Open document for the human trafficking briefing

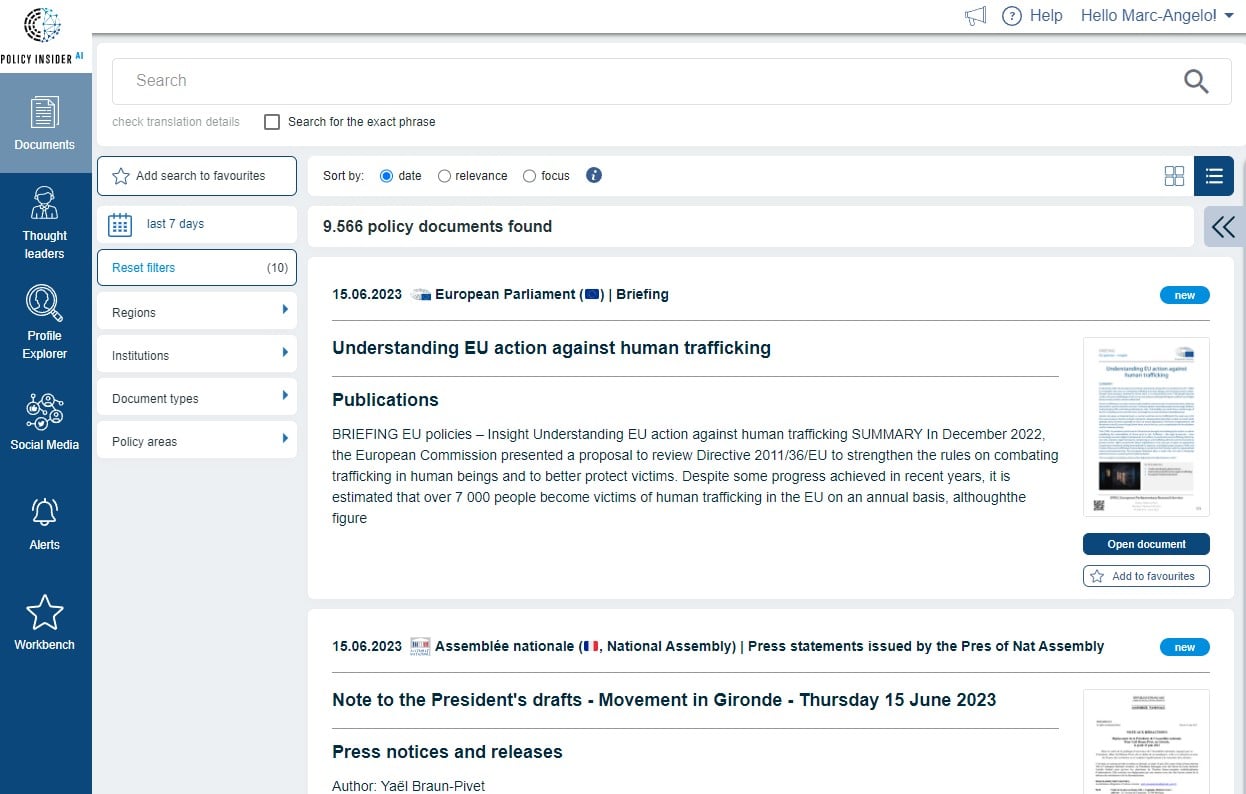tap(1145, 543)
